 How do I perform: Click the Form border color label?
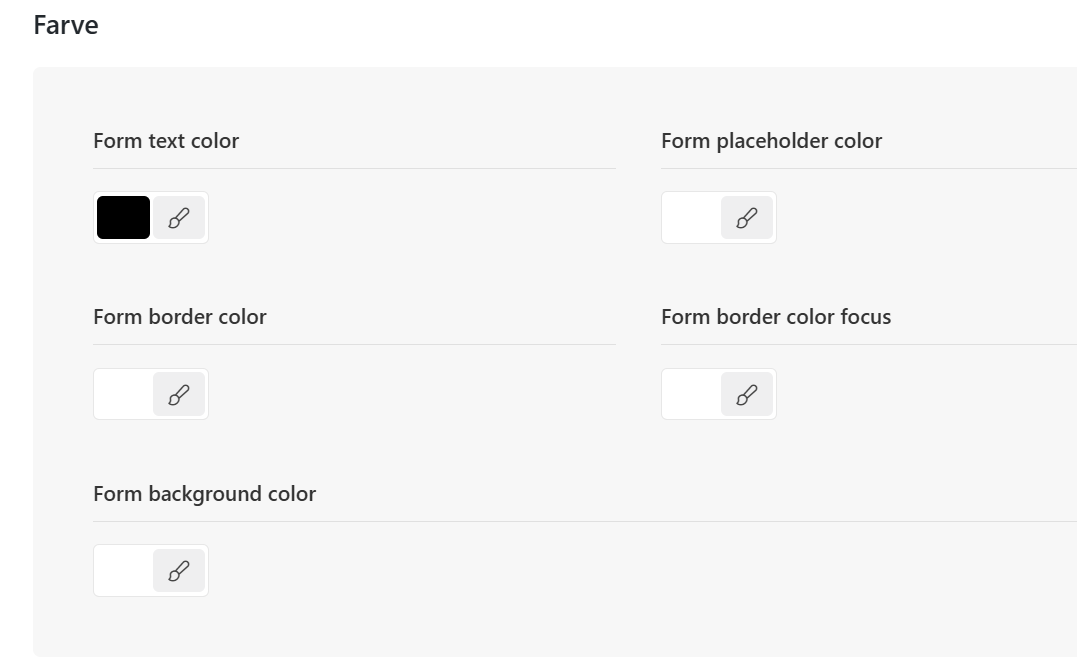click(180, 317)
